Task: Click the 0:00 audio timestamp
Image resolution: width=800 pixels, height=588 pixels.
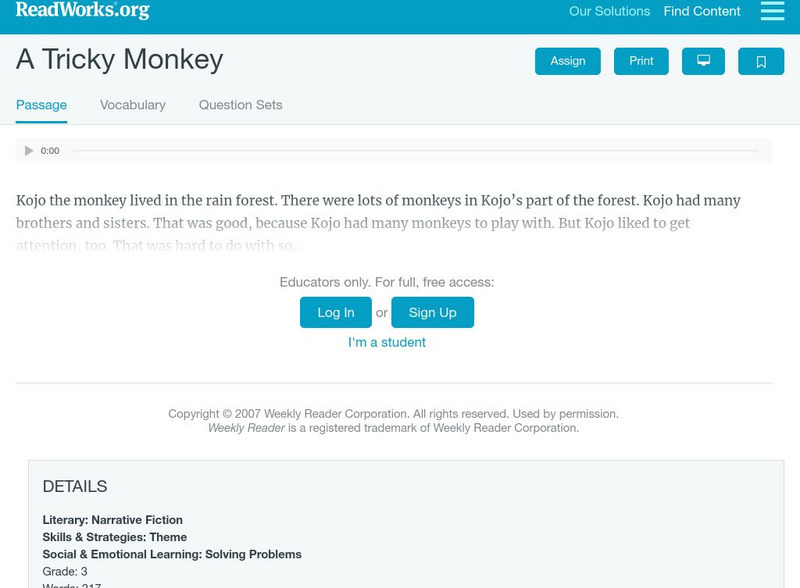Action: tap(47, 151)
